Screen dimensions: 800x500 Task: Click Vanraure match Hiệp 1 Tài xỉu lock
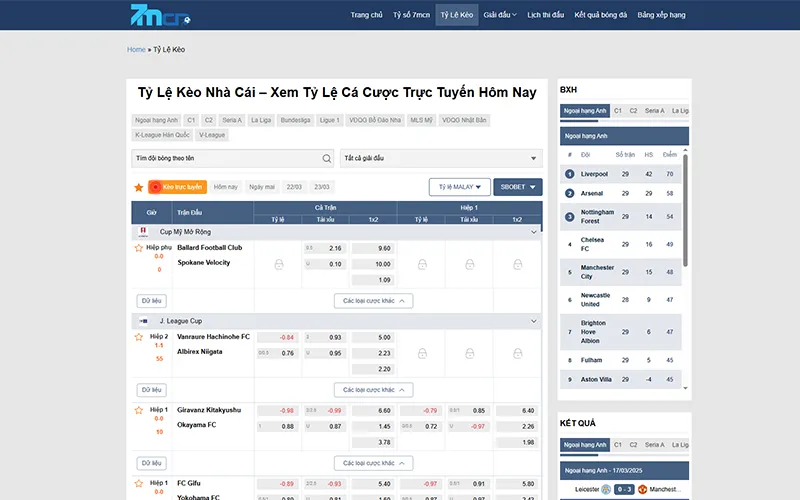(469, 353)
